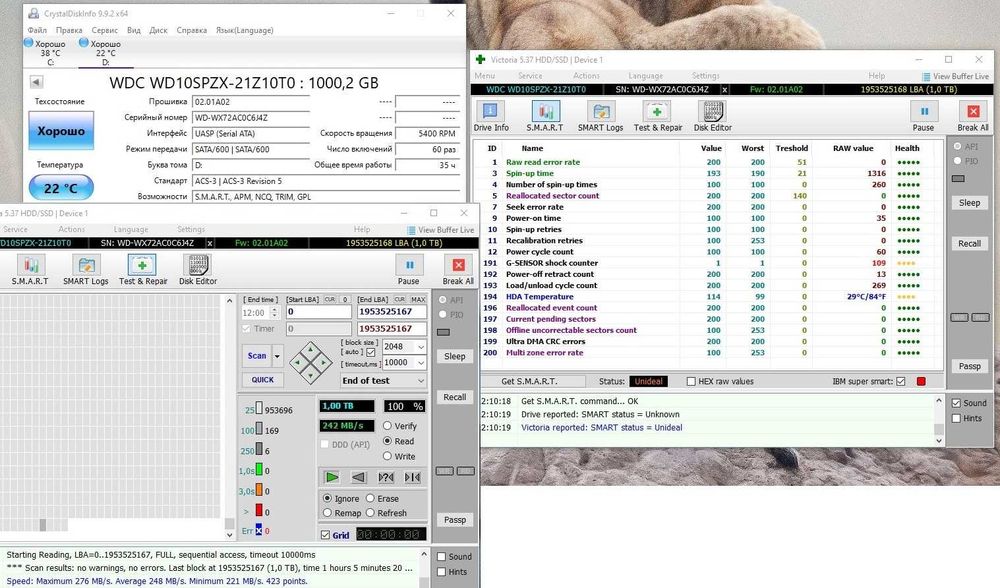Click the QUICK scan button
Image resolution: width=1000 pixels, height=588 pixels.
tap(262, 379)
